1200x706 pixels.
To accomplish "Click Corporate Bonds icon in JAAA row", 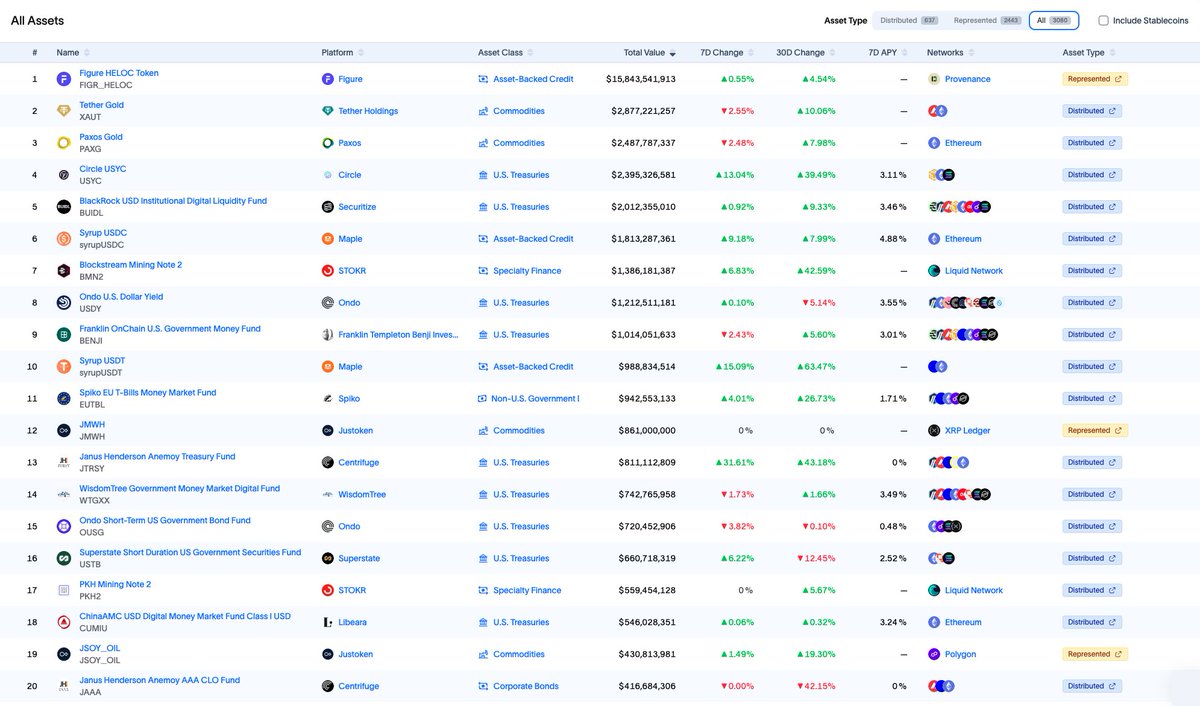I will click(x=484, y=686).
